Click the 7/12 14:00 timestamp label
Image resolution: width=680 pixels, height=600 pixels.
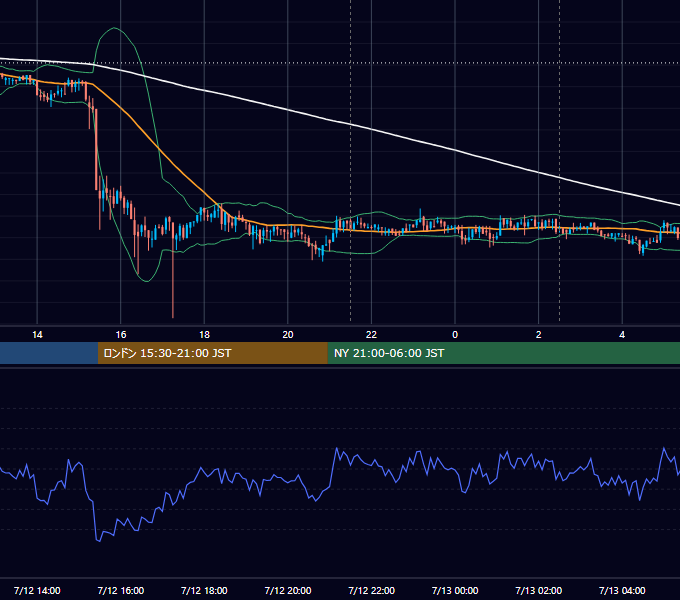[x=37, y=590]
